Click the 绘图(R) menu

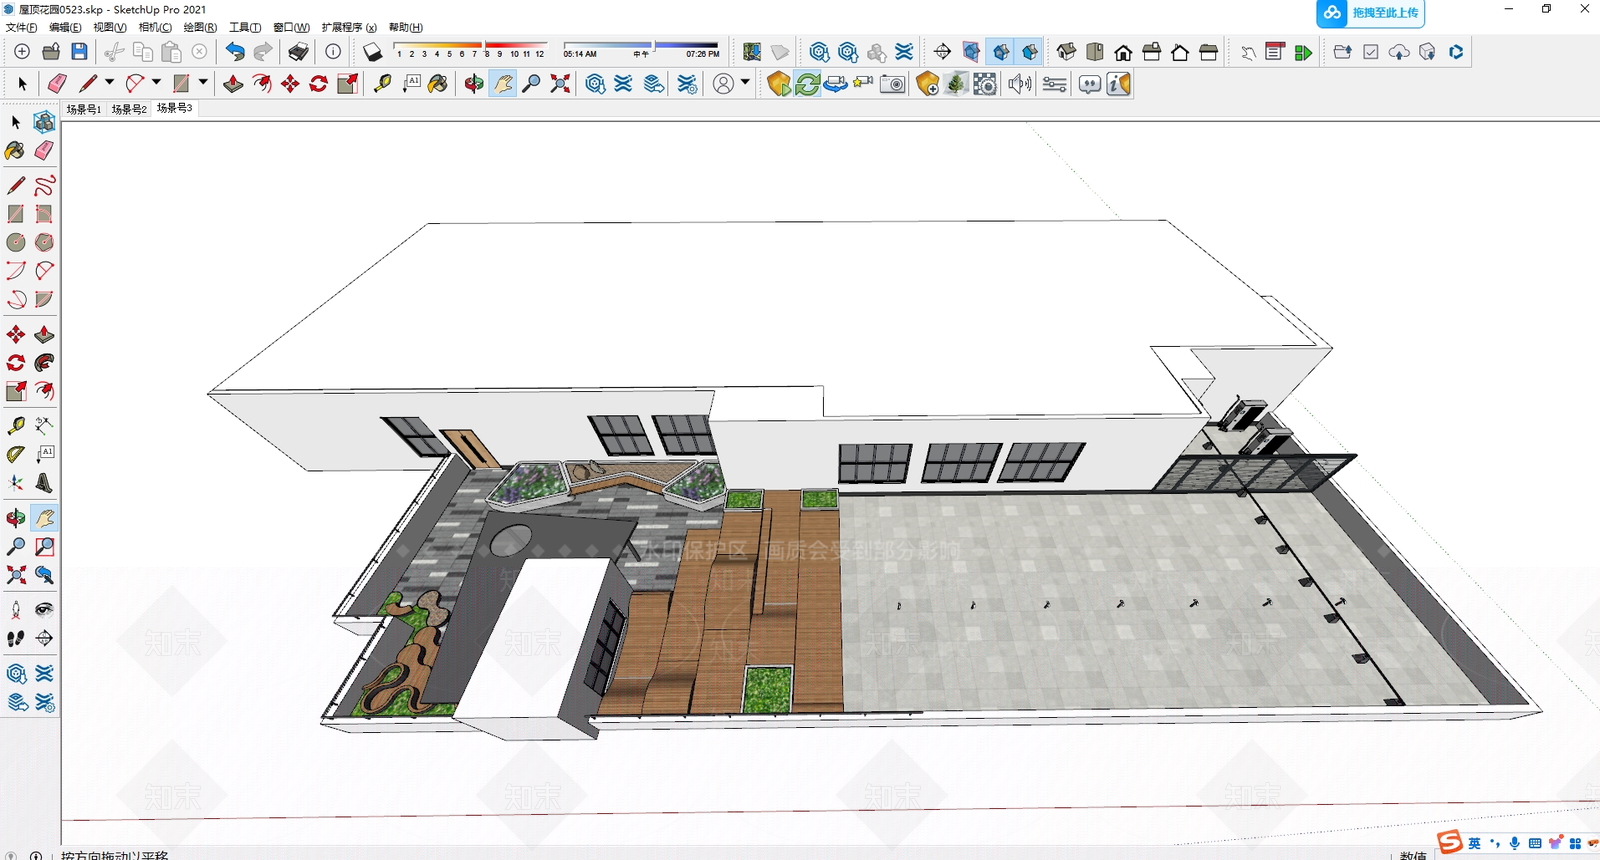[200, 27]
